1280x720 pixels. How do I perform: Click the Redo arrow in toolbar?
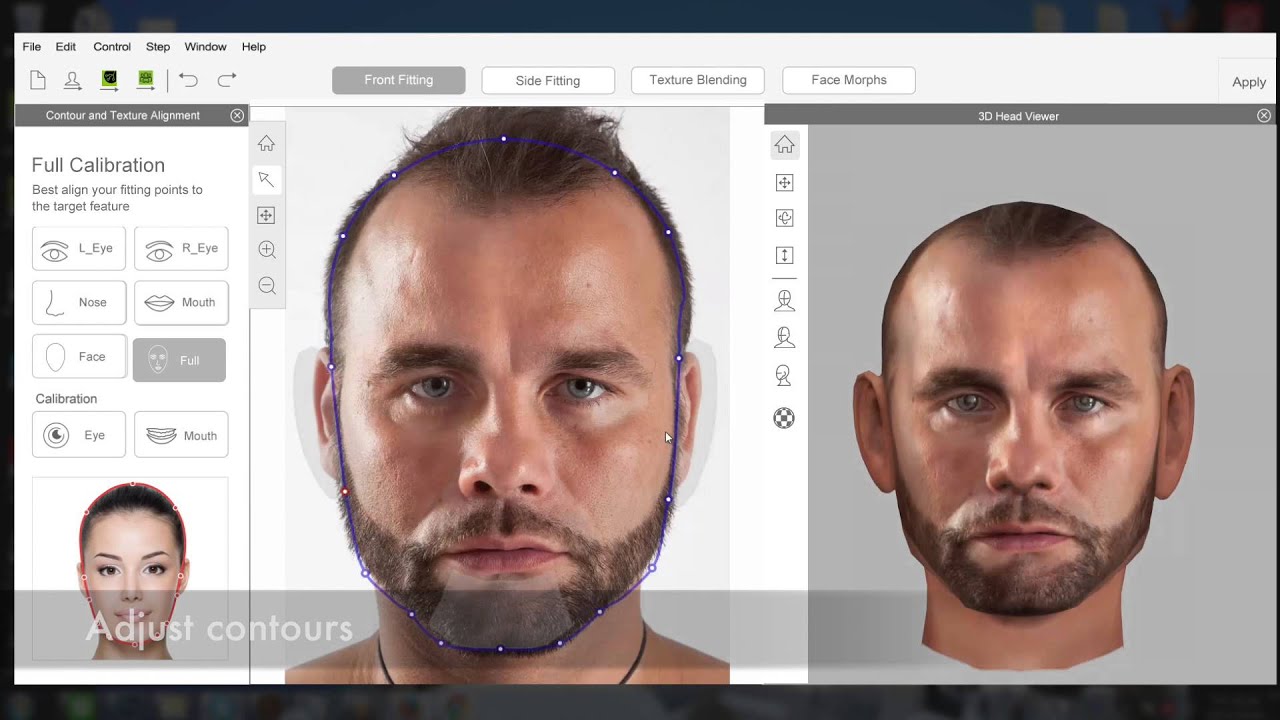click(227, 80)
